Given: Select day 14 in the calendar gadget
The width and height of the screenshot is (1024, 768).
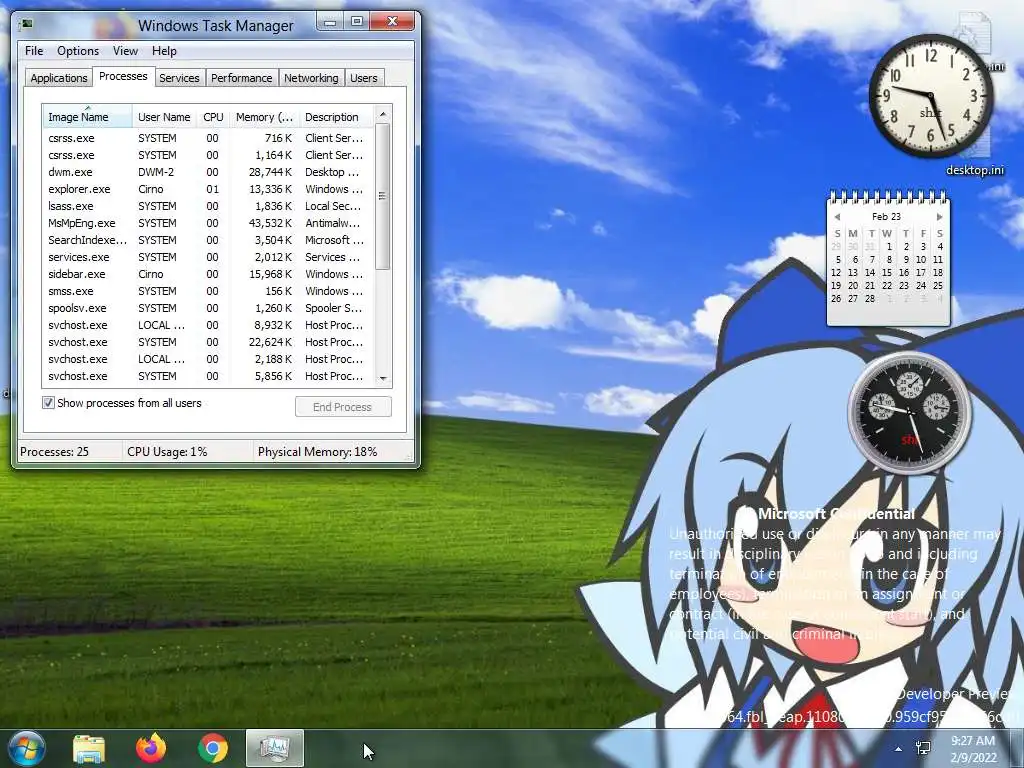Looking at the screenshot, I should (x=870, y=273).
